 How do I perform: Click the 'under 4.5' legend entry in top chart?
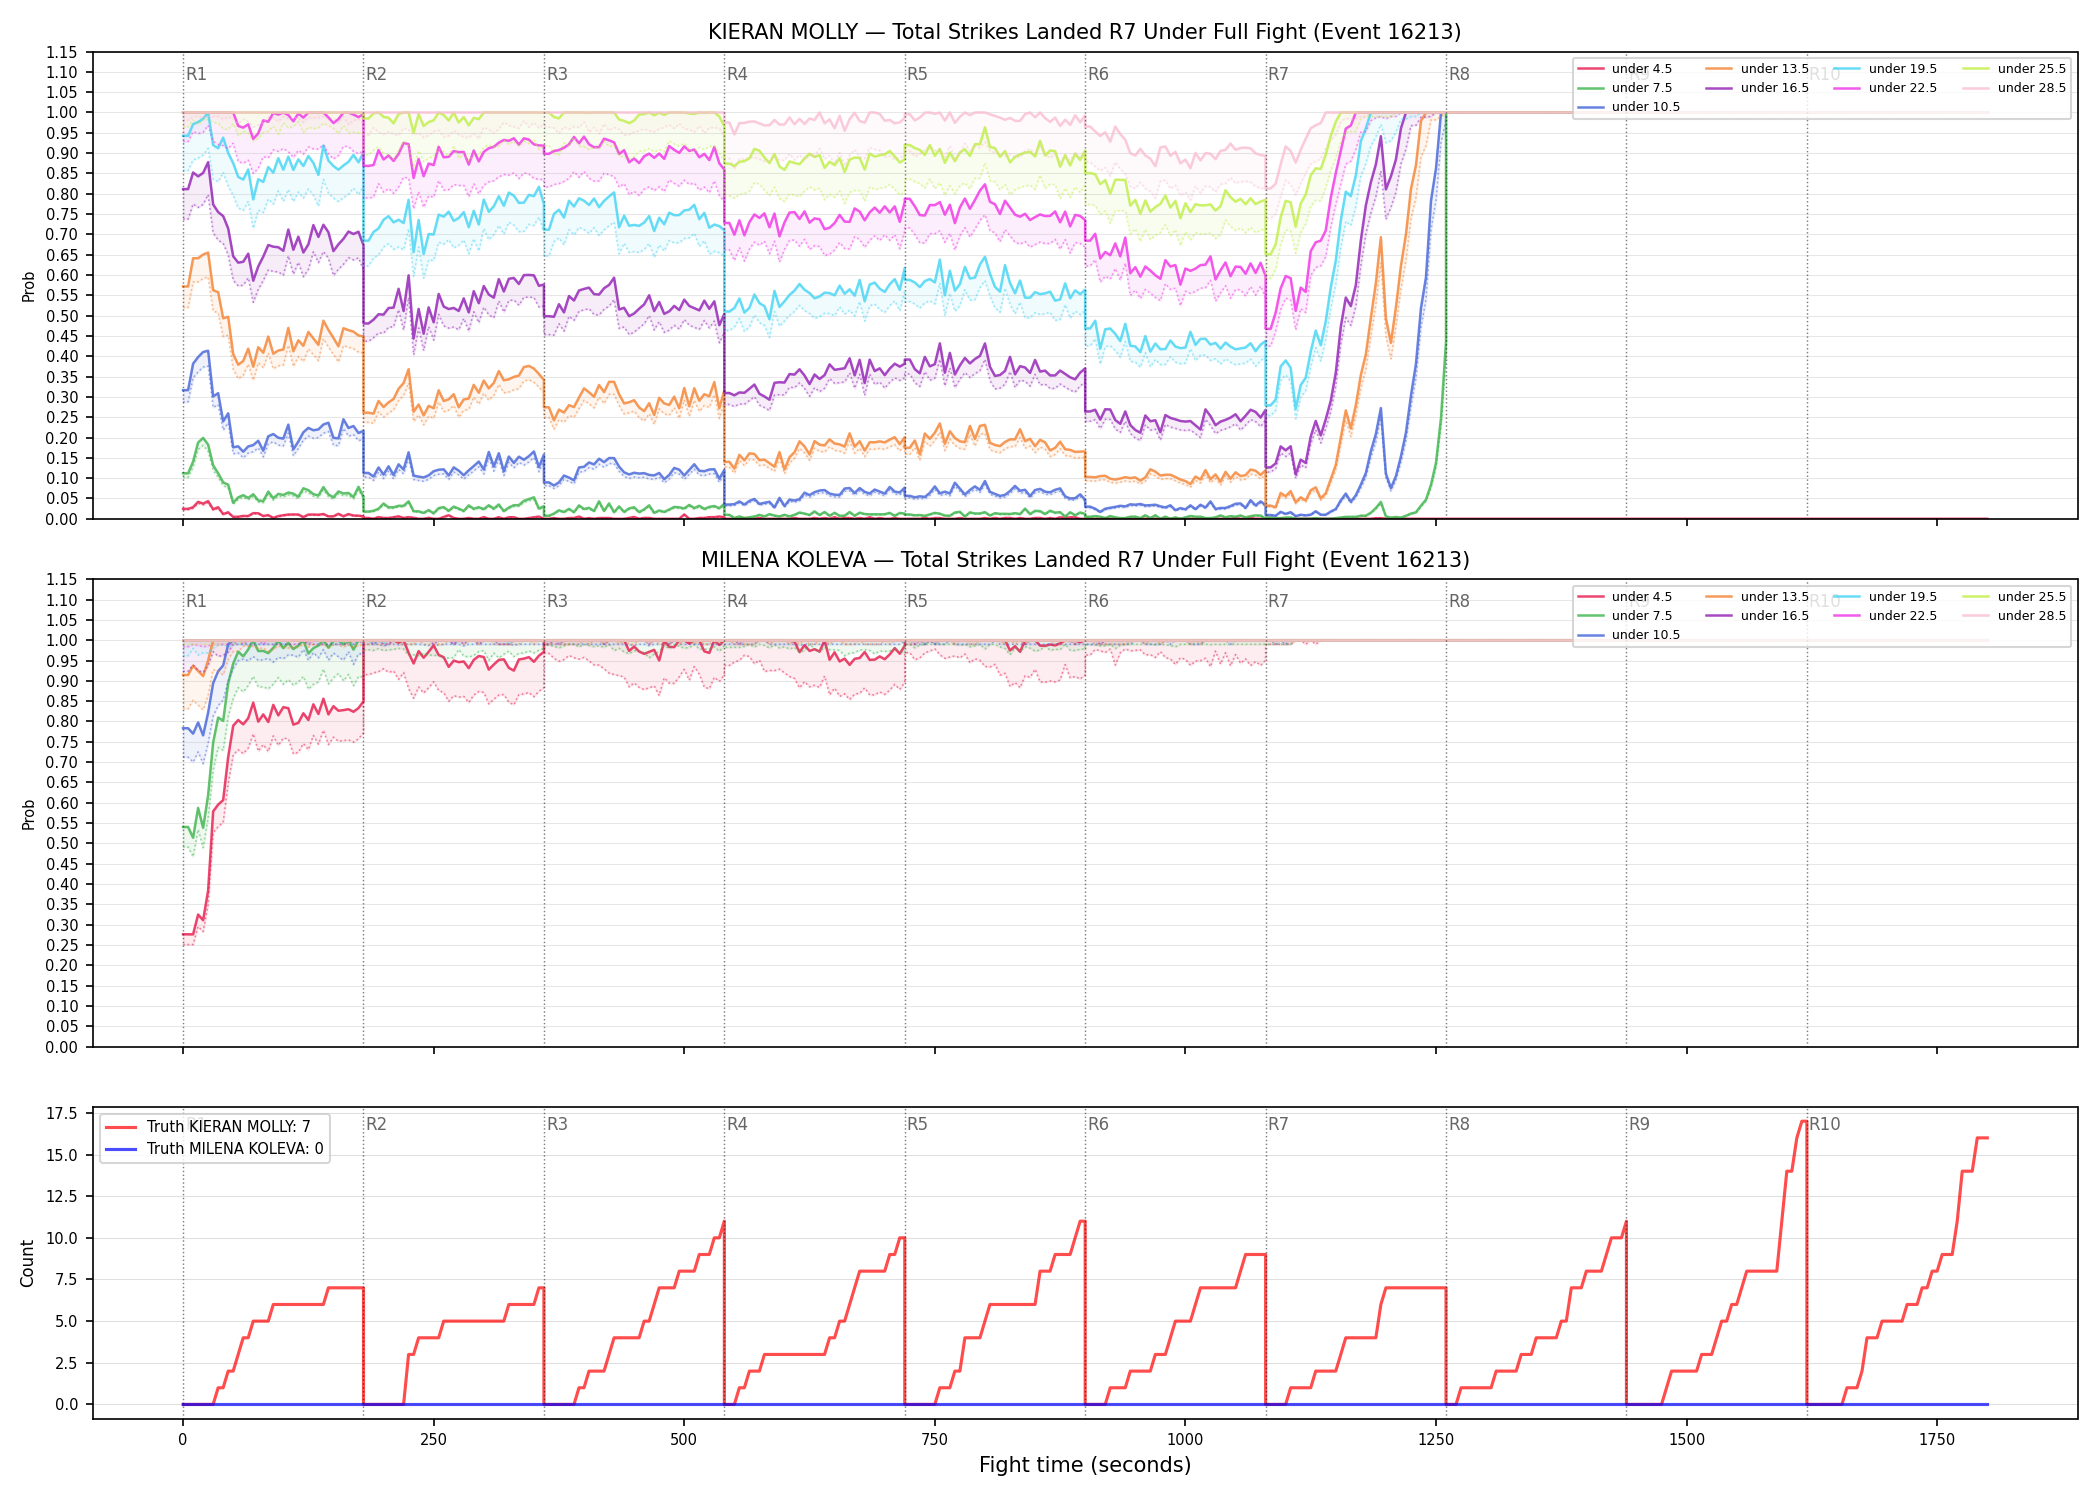[x=1625, y=69]
